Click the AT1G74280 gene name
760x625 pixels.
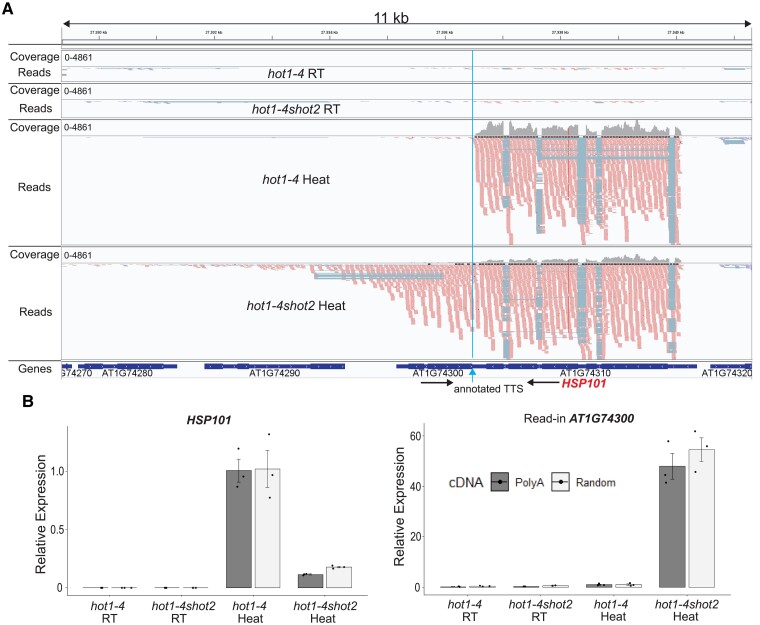point(127,373)
